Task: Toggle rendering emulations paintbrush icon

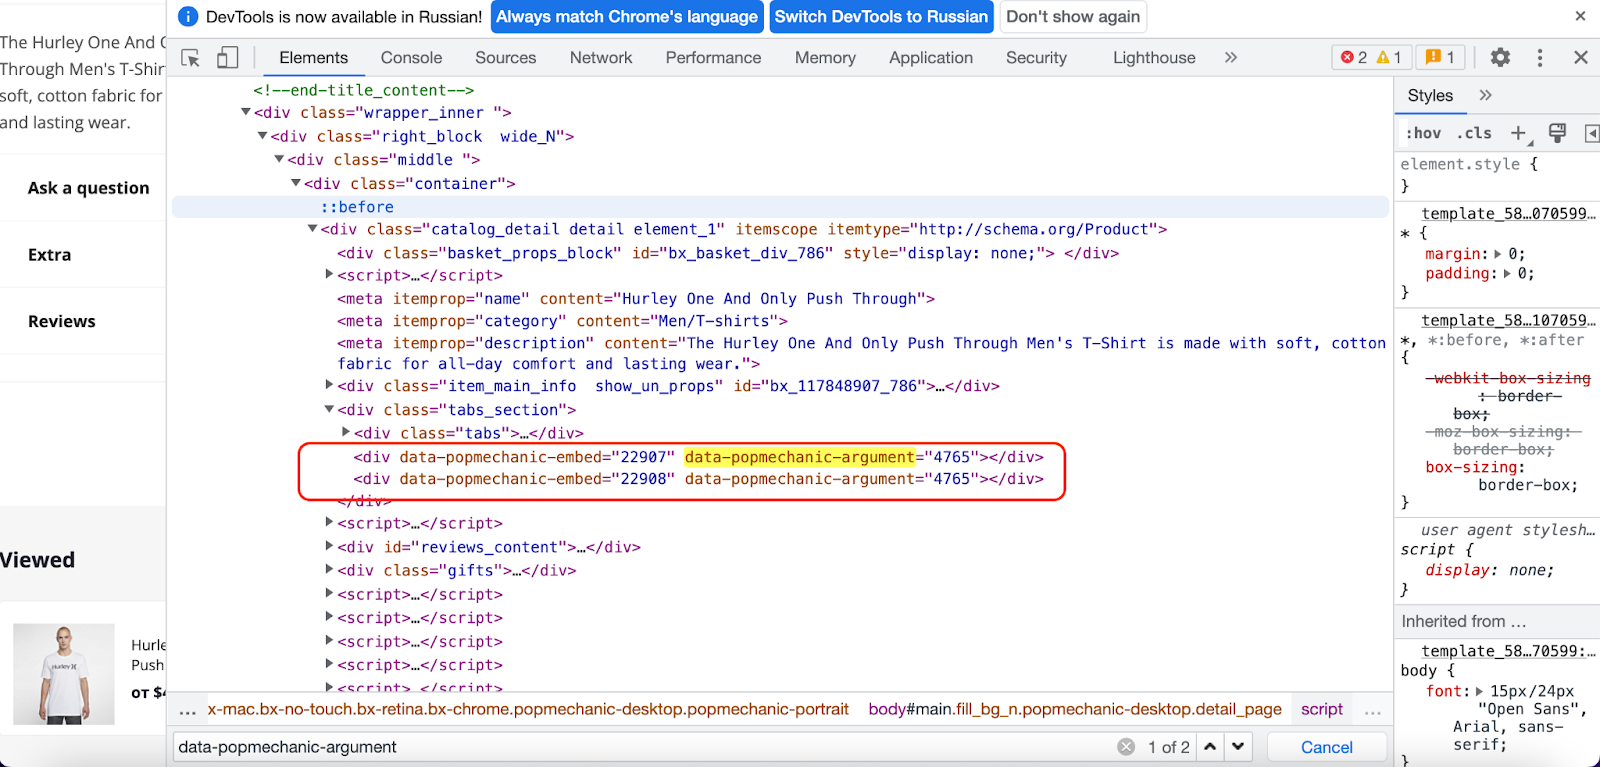Action: tap(1557, 133)
